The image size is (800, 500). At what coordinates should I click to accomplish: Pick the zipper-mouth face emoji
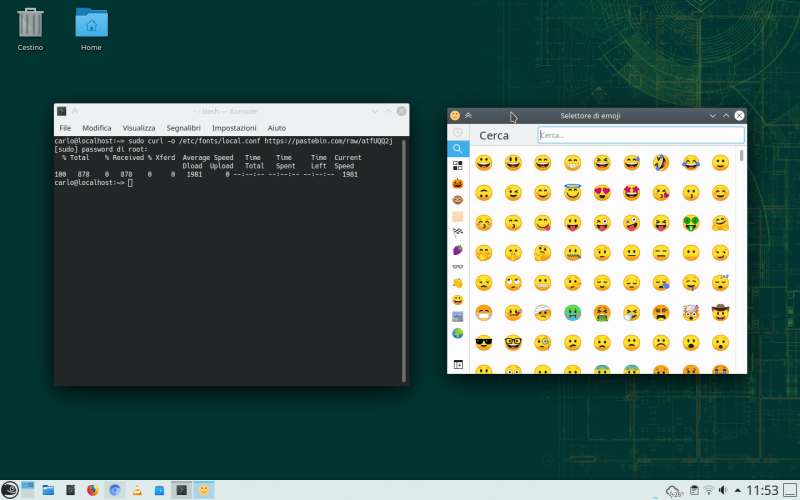point(572,253)
